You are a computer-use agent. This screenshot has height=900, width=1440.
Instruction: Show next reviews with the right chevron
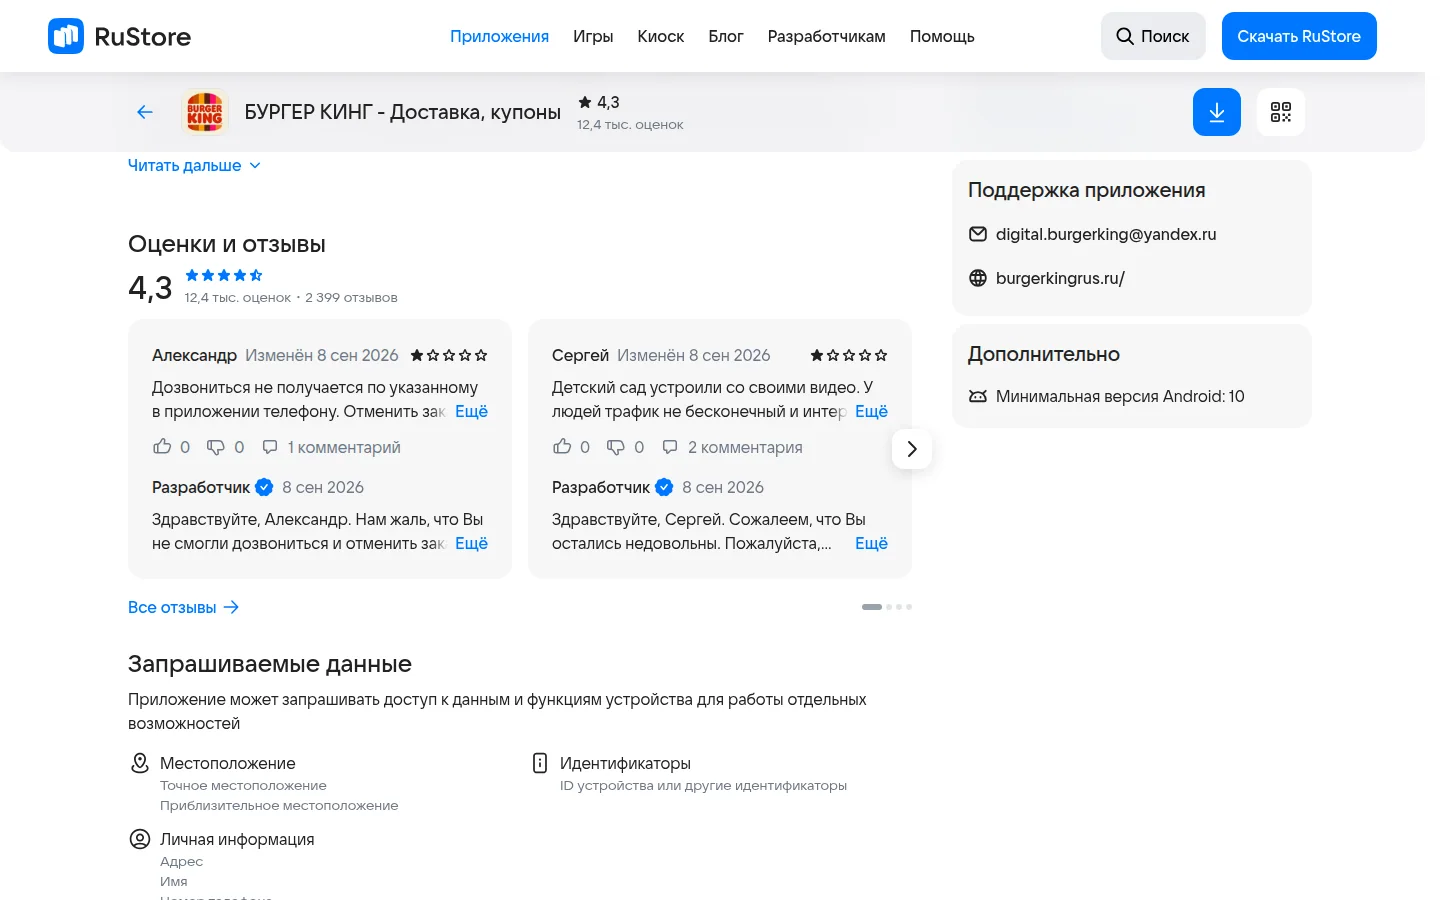(x=912, y=449)
